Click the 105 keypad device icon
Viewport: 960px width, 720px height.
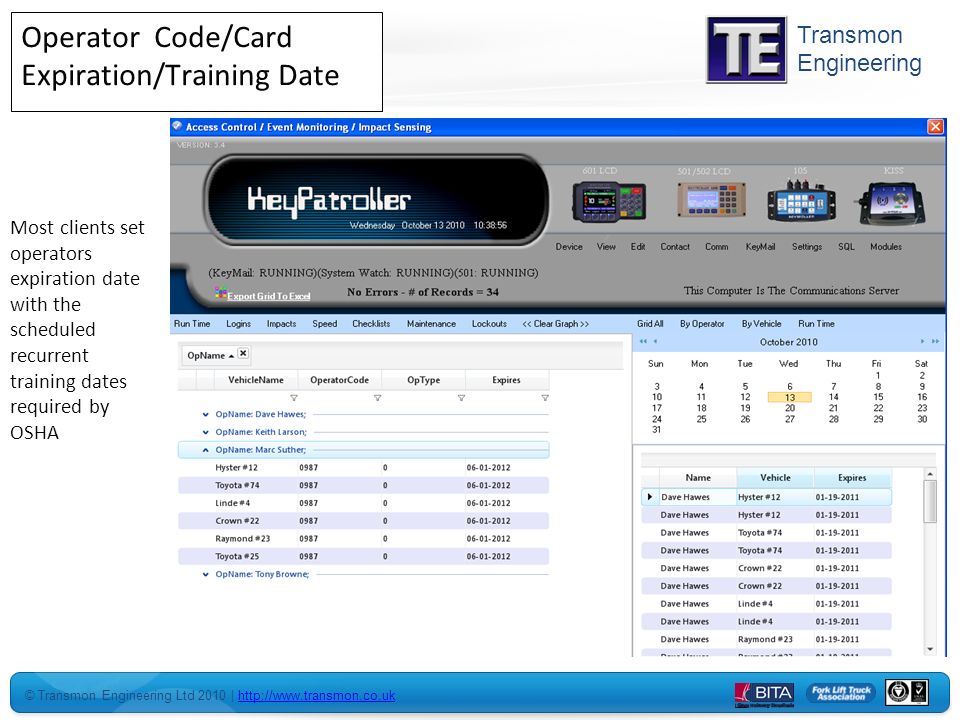point(801,200)
